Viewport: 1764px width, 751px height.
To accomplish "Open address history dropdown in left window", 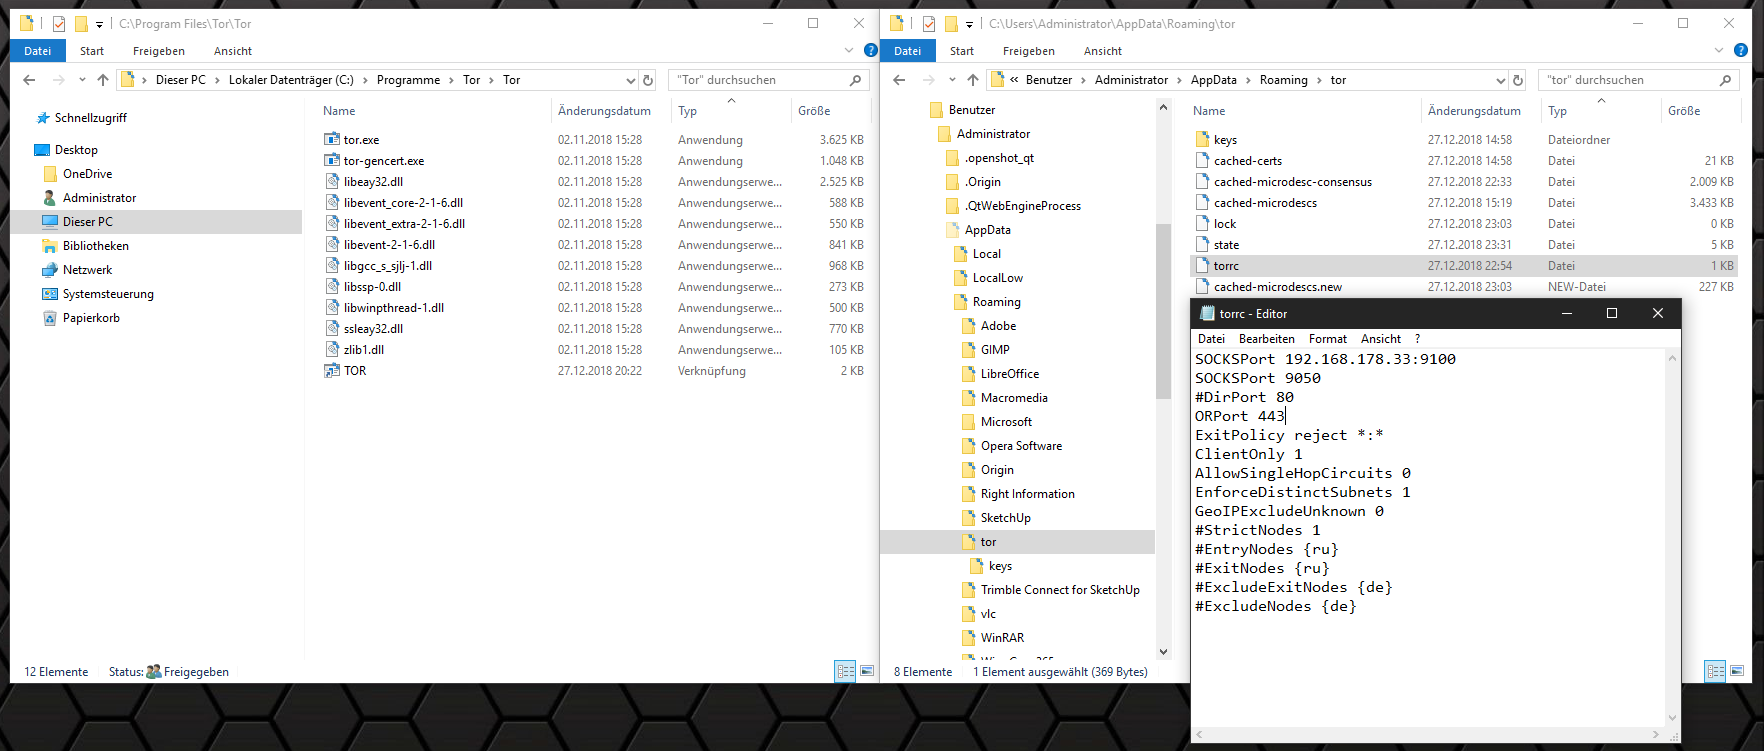I will 630,80.
